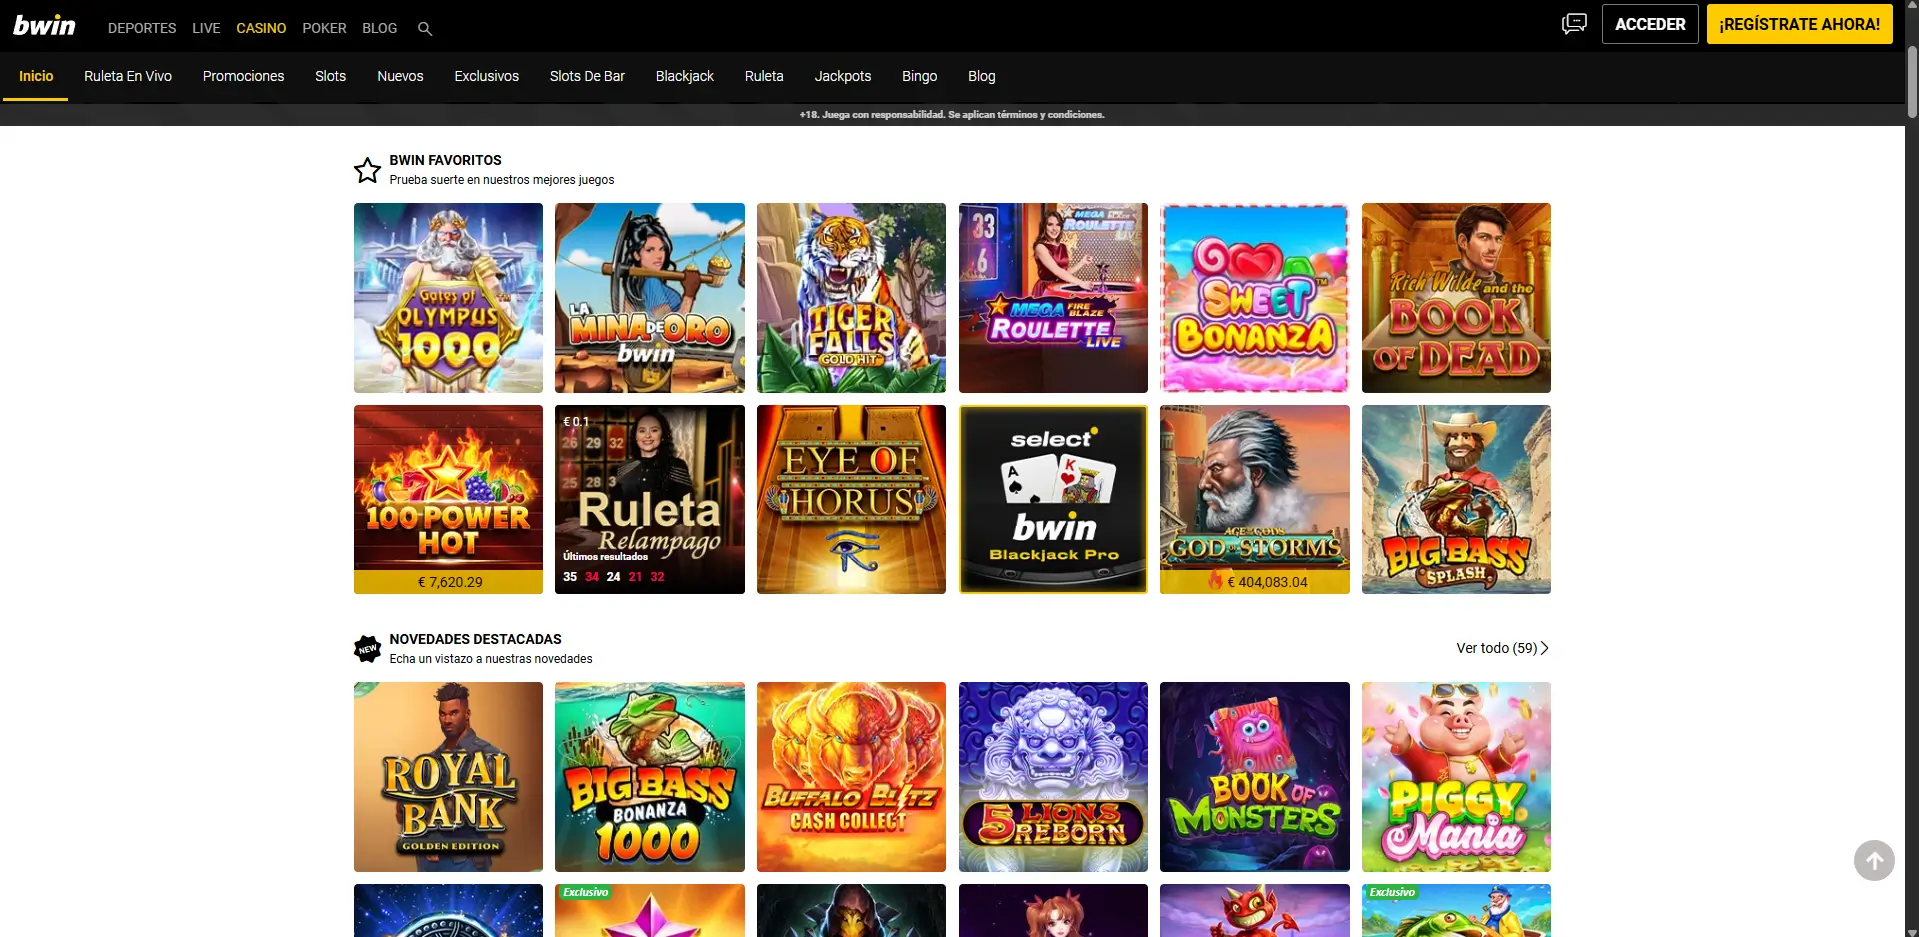This screenshot has height=937, width=1919.
Task: Open the bwin Blackjack Pro game
Action: click(x=1052, y=499)
